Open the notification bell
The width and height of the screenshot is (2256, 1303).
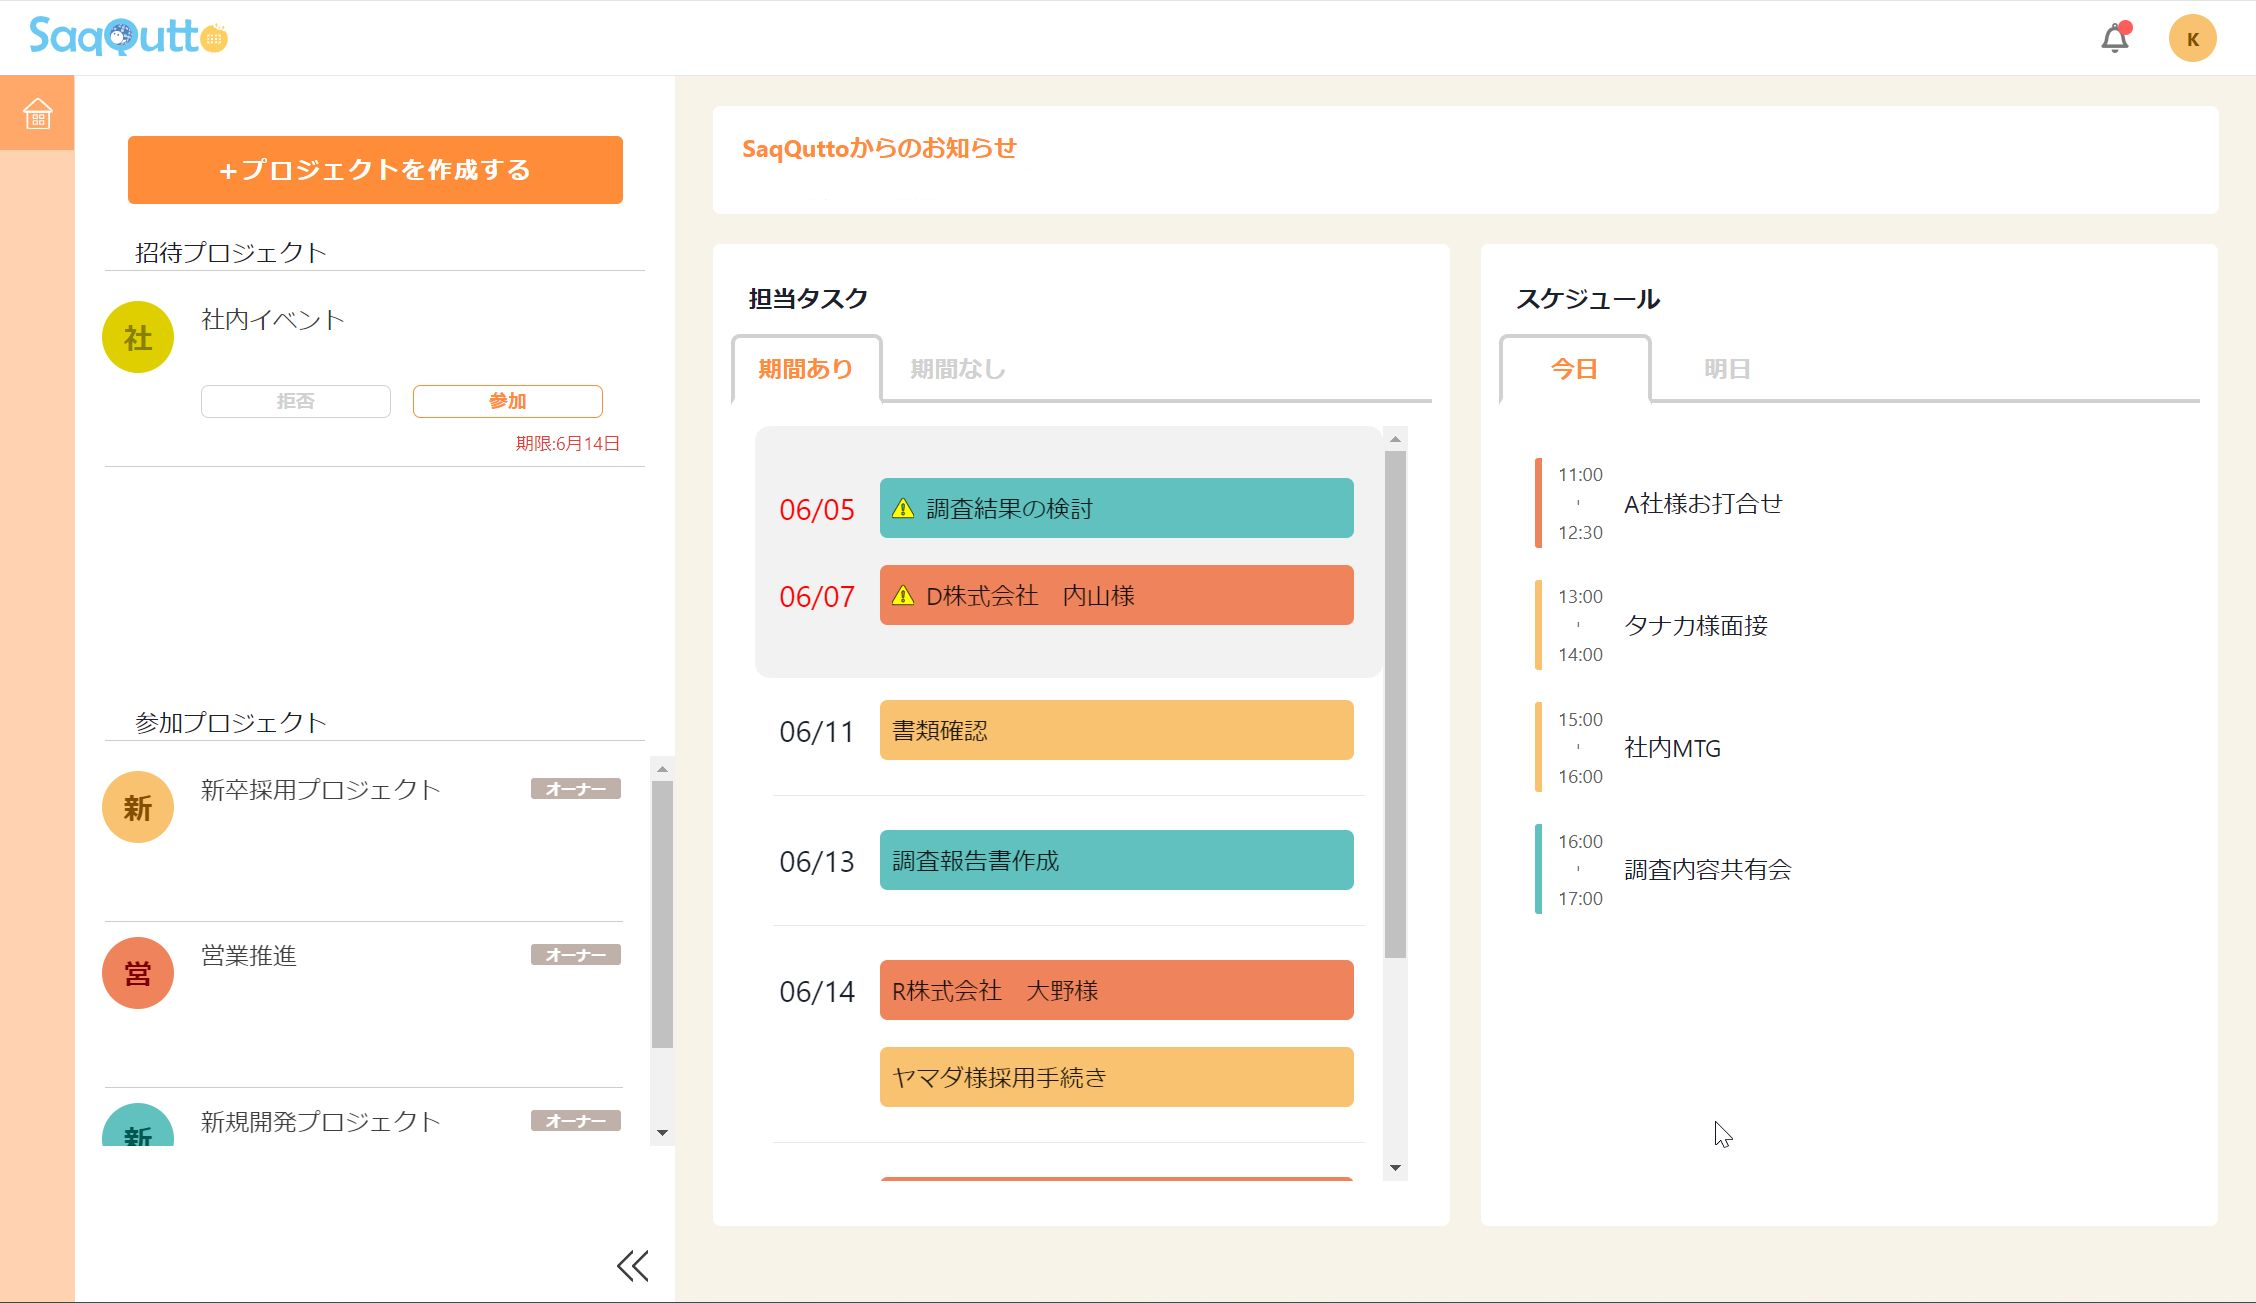tap(2114, 39)
